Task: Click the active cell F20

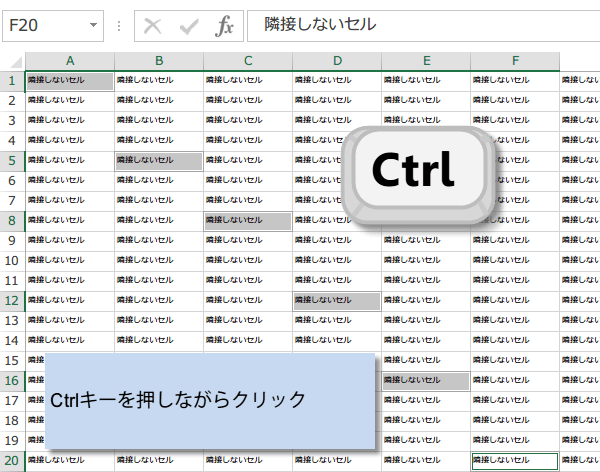Action: pos(515,460)
